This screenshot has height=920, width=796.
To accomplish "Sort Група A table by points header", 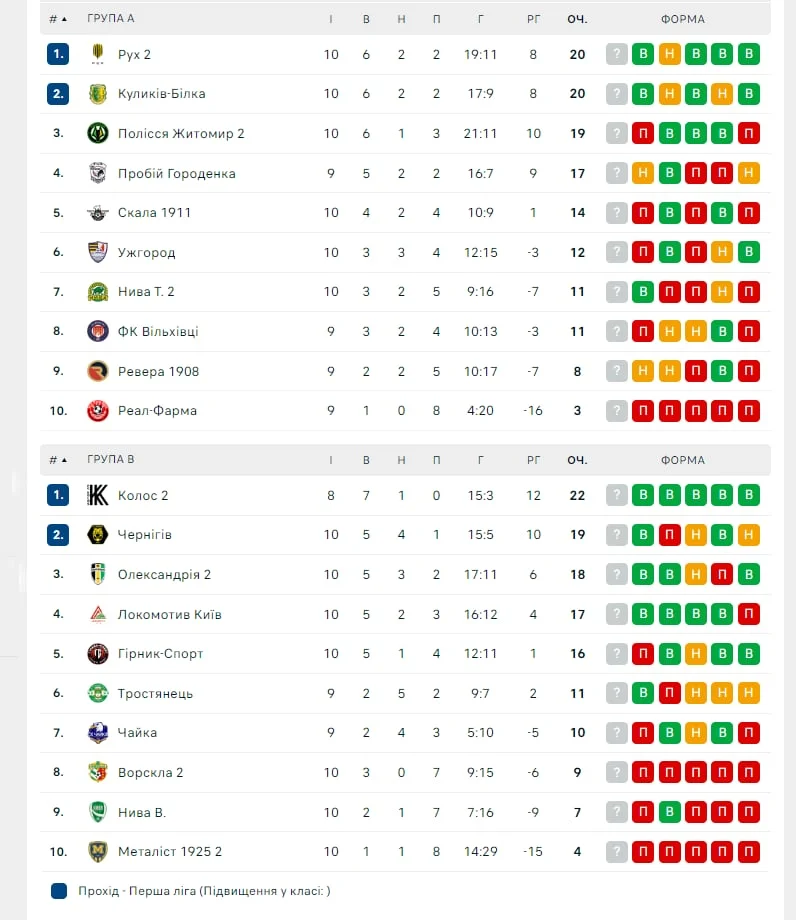I will point(577,19).
